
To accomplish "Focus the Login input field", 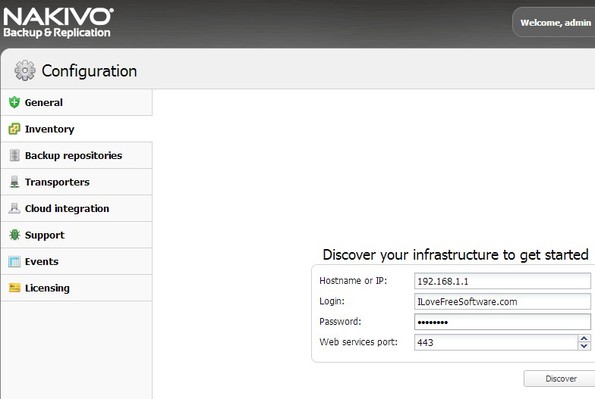I will point(502,302).
